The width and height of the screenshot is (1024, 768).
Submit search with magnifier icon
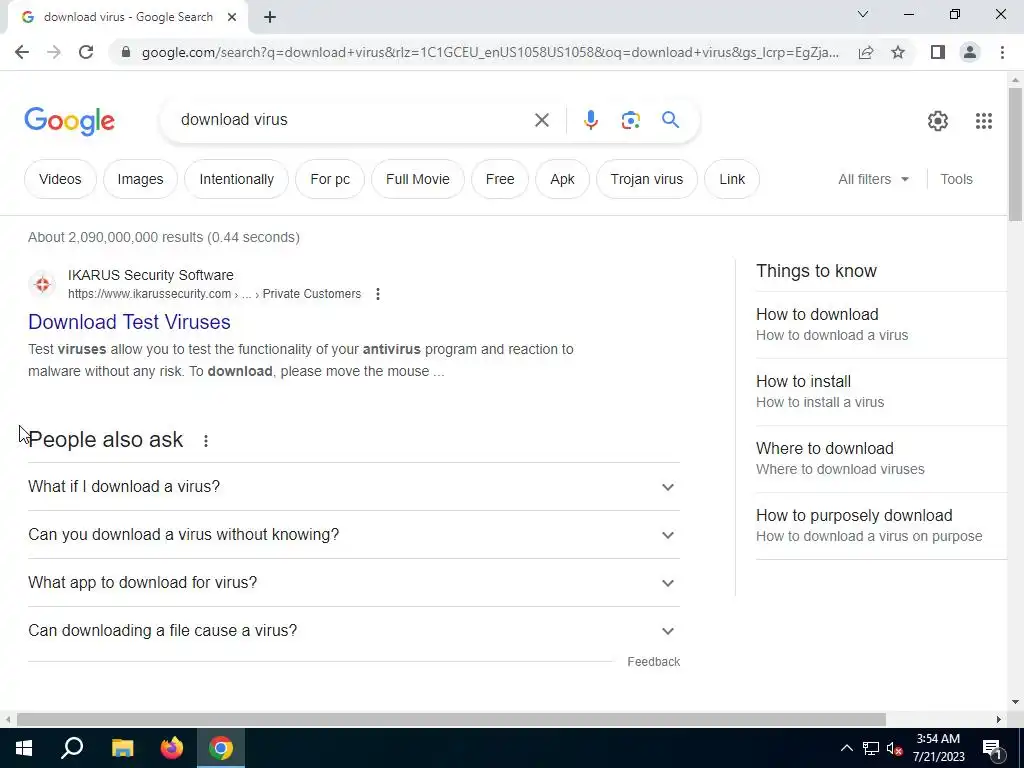point(670,120)
